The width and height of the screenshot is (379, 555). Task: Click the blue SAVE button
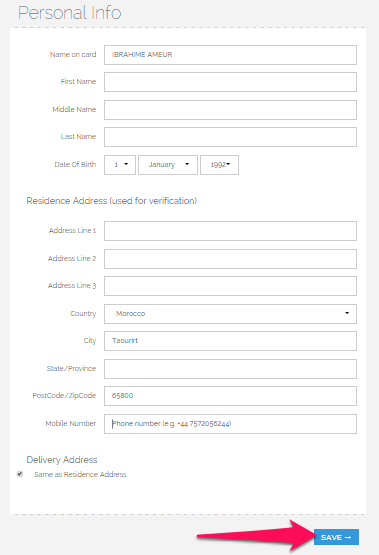(336, 537)
